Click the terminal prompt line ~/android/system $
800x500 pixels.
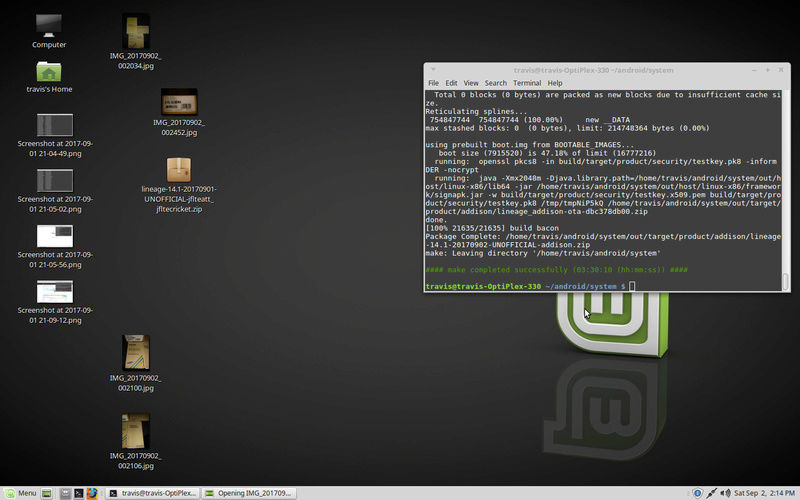tap(530, 286)
